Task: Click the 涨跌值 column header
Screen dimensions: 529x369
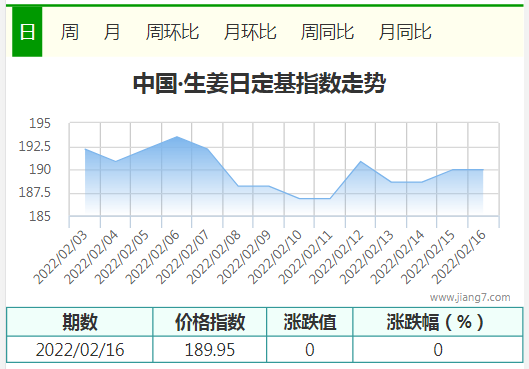Action: tap(310, 322)
